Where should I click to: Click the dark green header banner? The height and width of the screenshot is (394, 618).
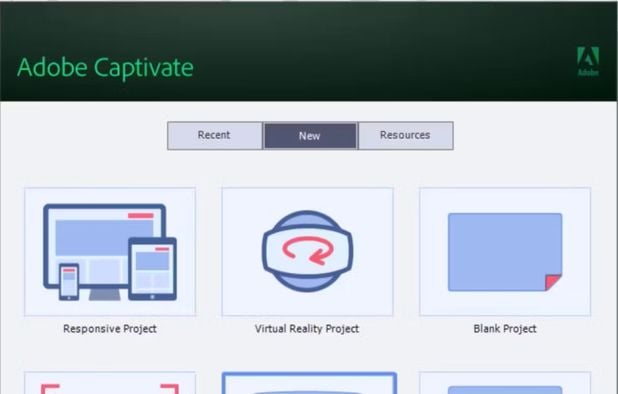(309, 51)
